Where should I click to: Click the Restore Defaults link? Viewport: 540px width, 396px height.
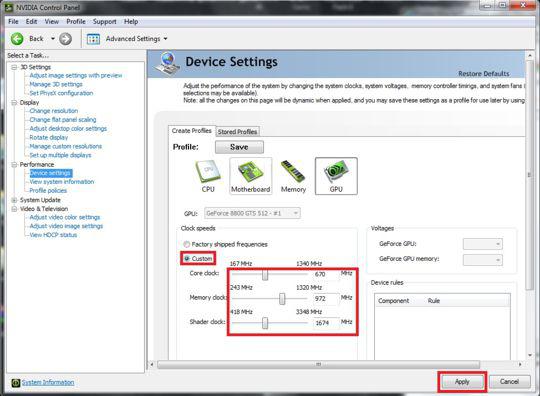(484, 73)
